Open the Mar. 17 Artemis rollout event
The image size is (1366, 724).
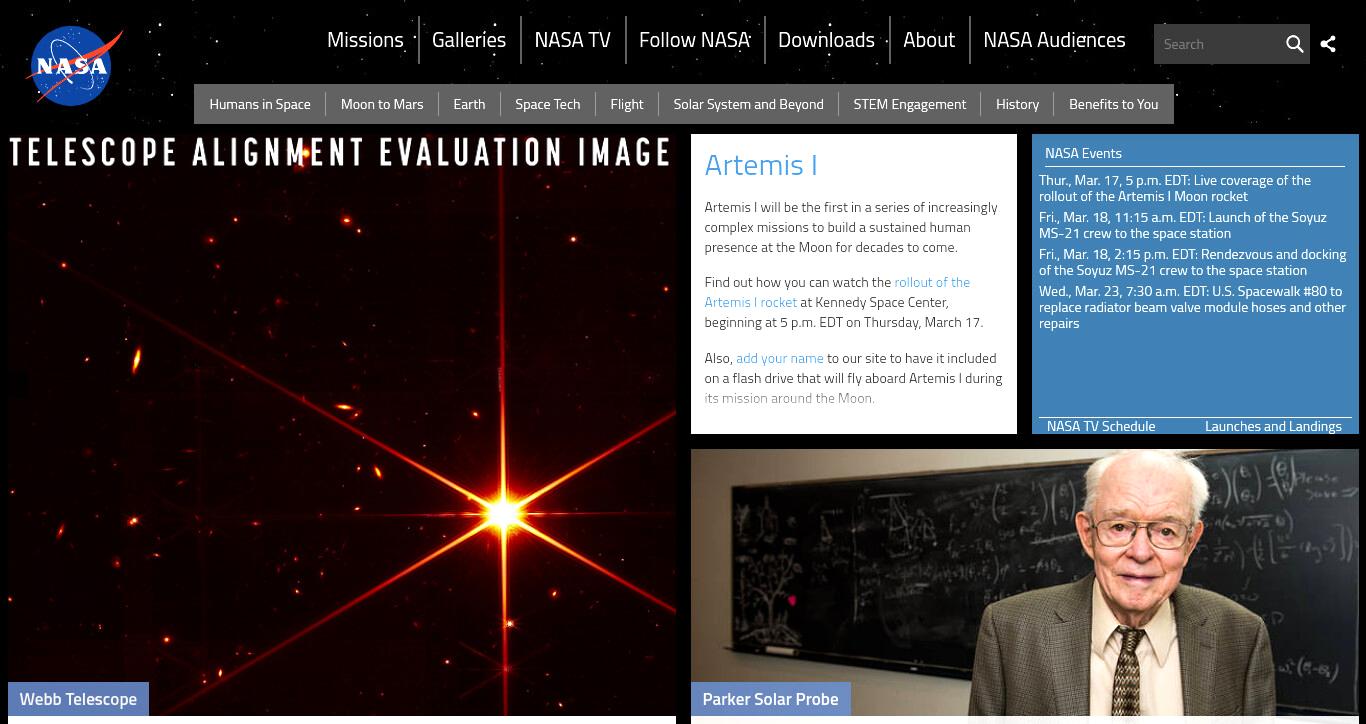pyautogui.click(x=1175, y=188)
